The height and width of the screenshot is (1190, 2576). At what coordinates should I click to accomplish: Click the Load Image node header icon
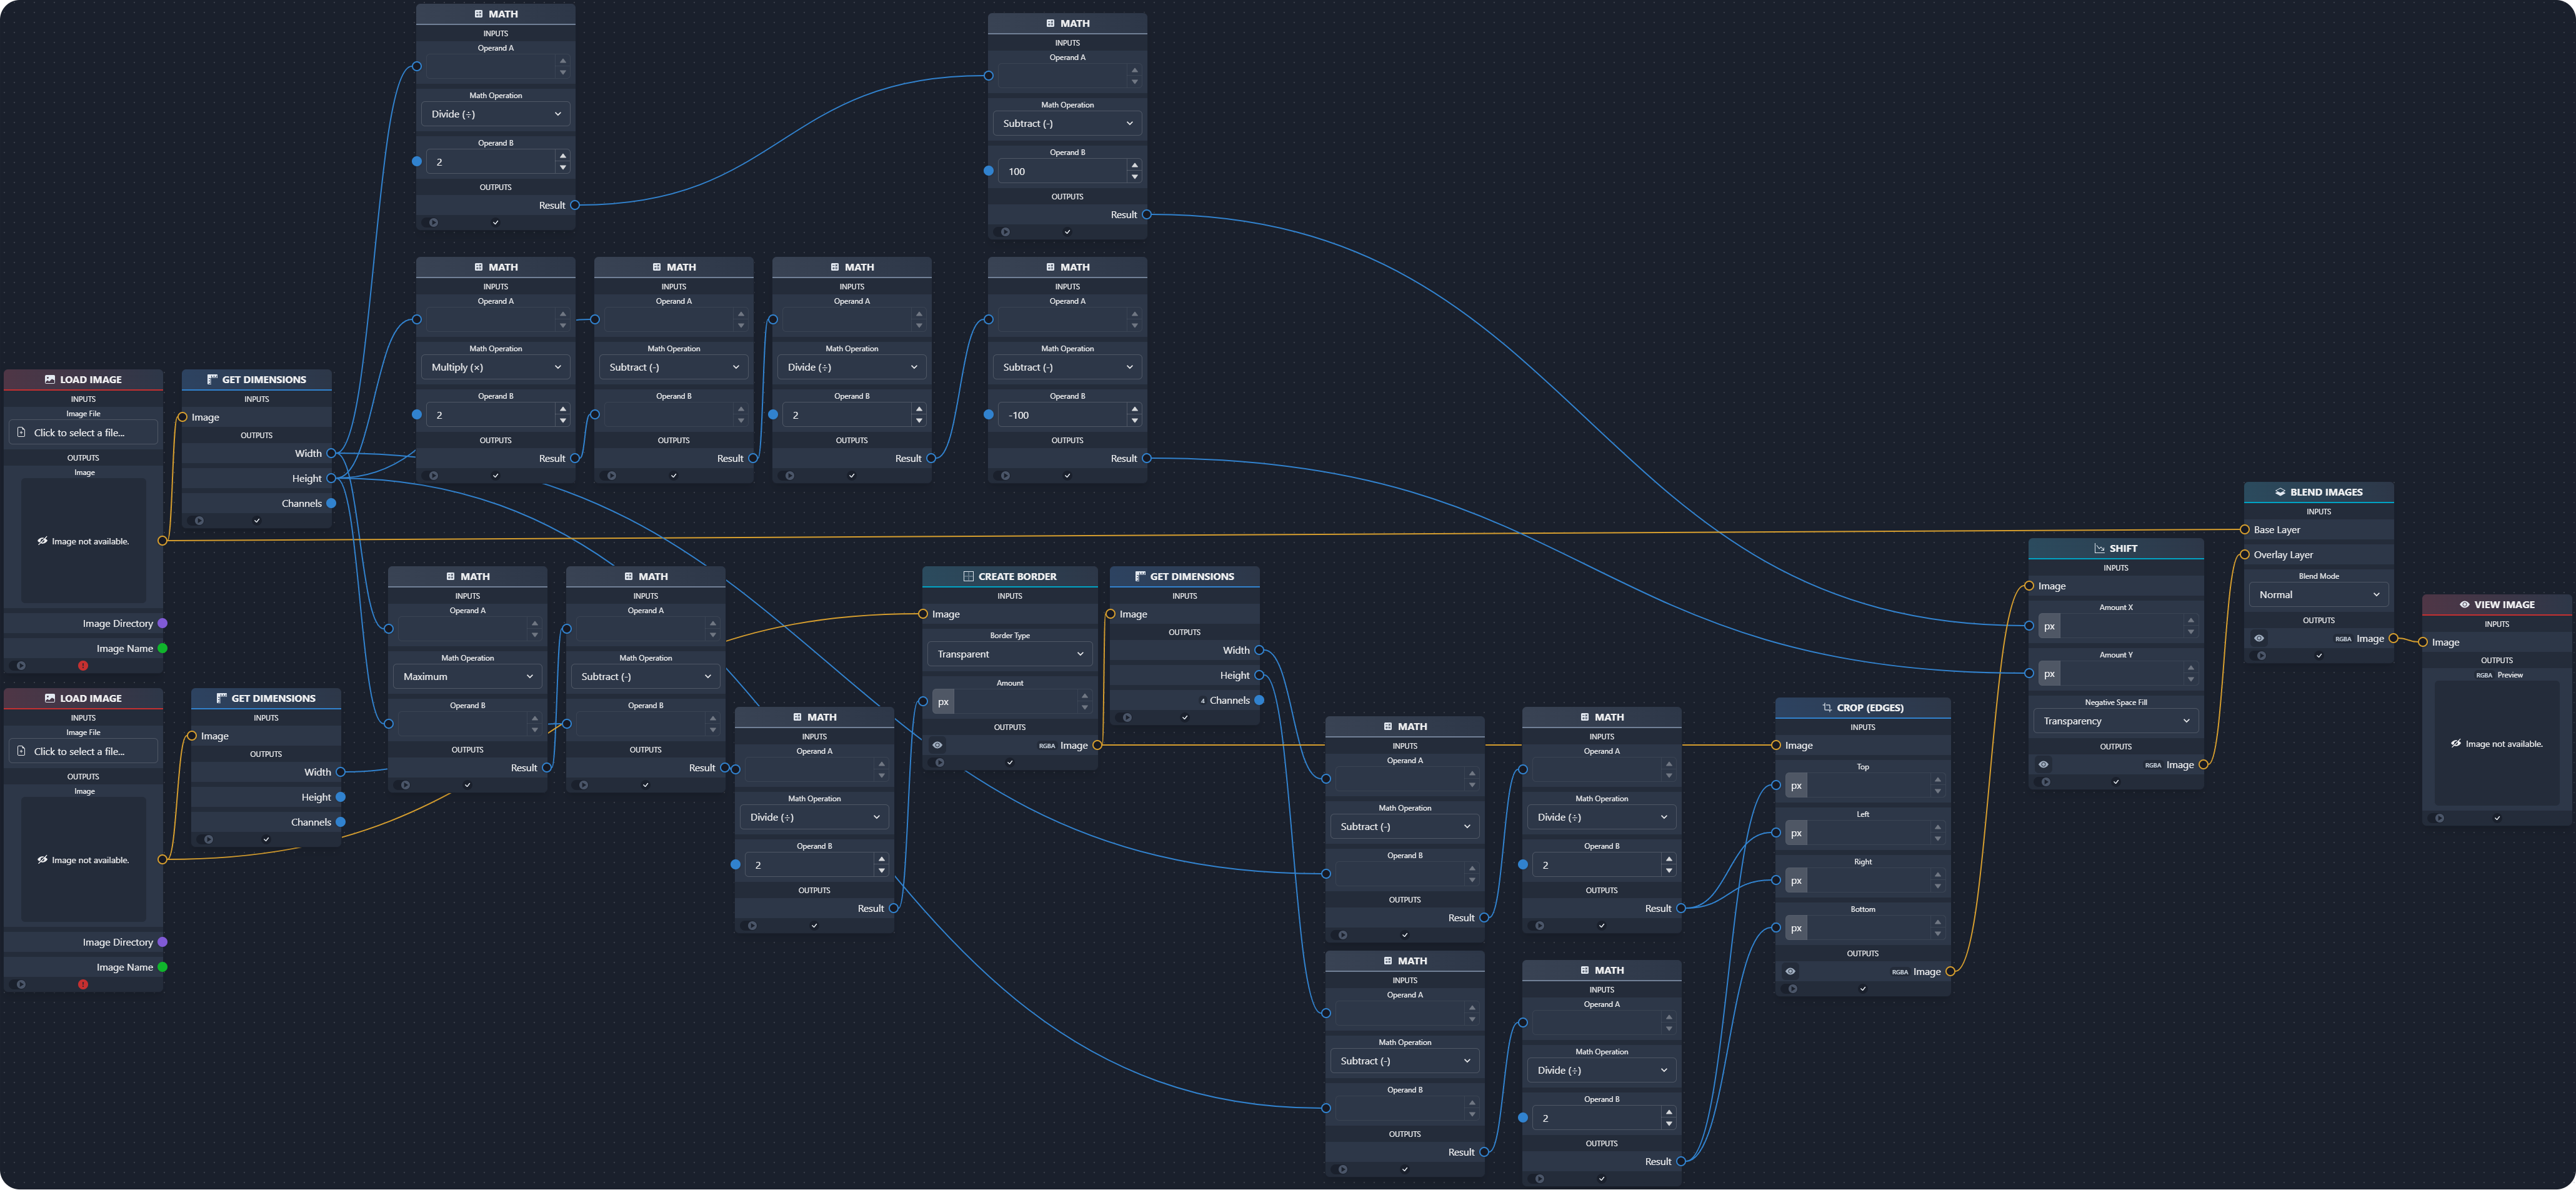click(x=50, y=379)
